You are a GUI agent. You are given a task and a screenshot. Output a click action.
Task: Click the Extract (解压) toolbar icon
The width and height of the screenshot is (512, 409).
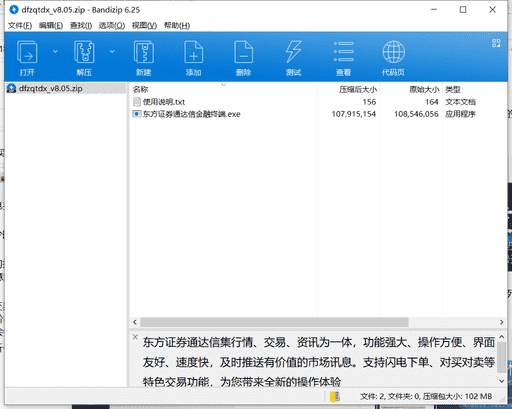point(84,52)
